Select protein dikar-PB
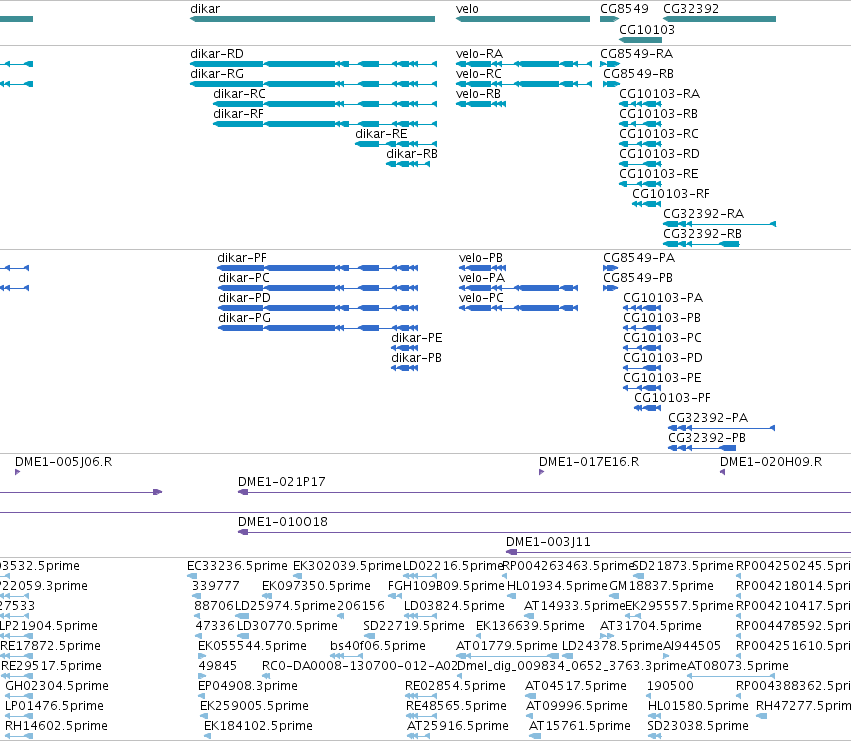 coord(417,358)
